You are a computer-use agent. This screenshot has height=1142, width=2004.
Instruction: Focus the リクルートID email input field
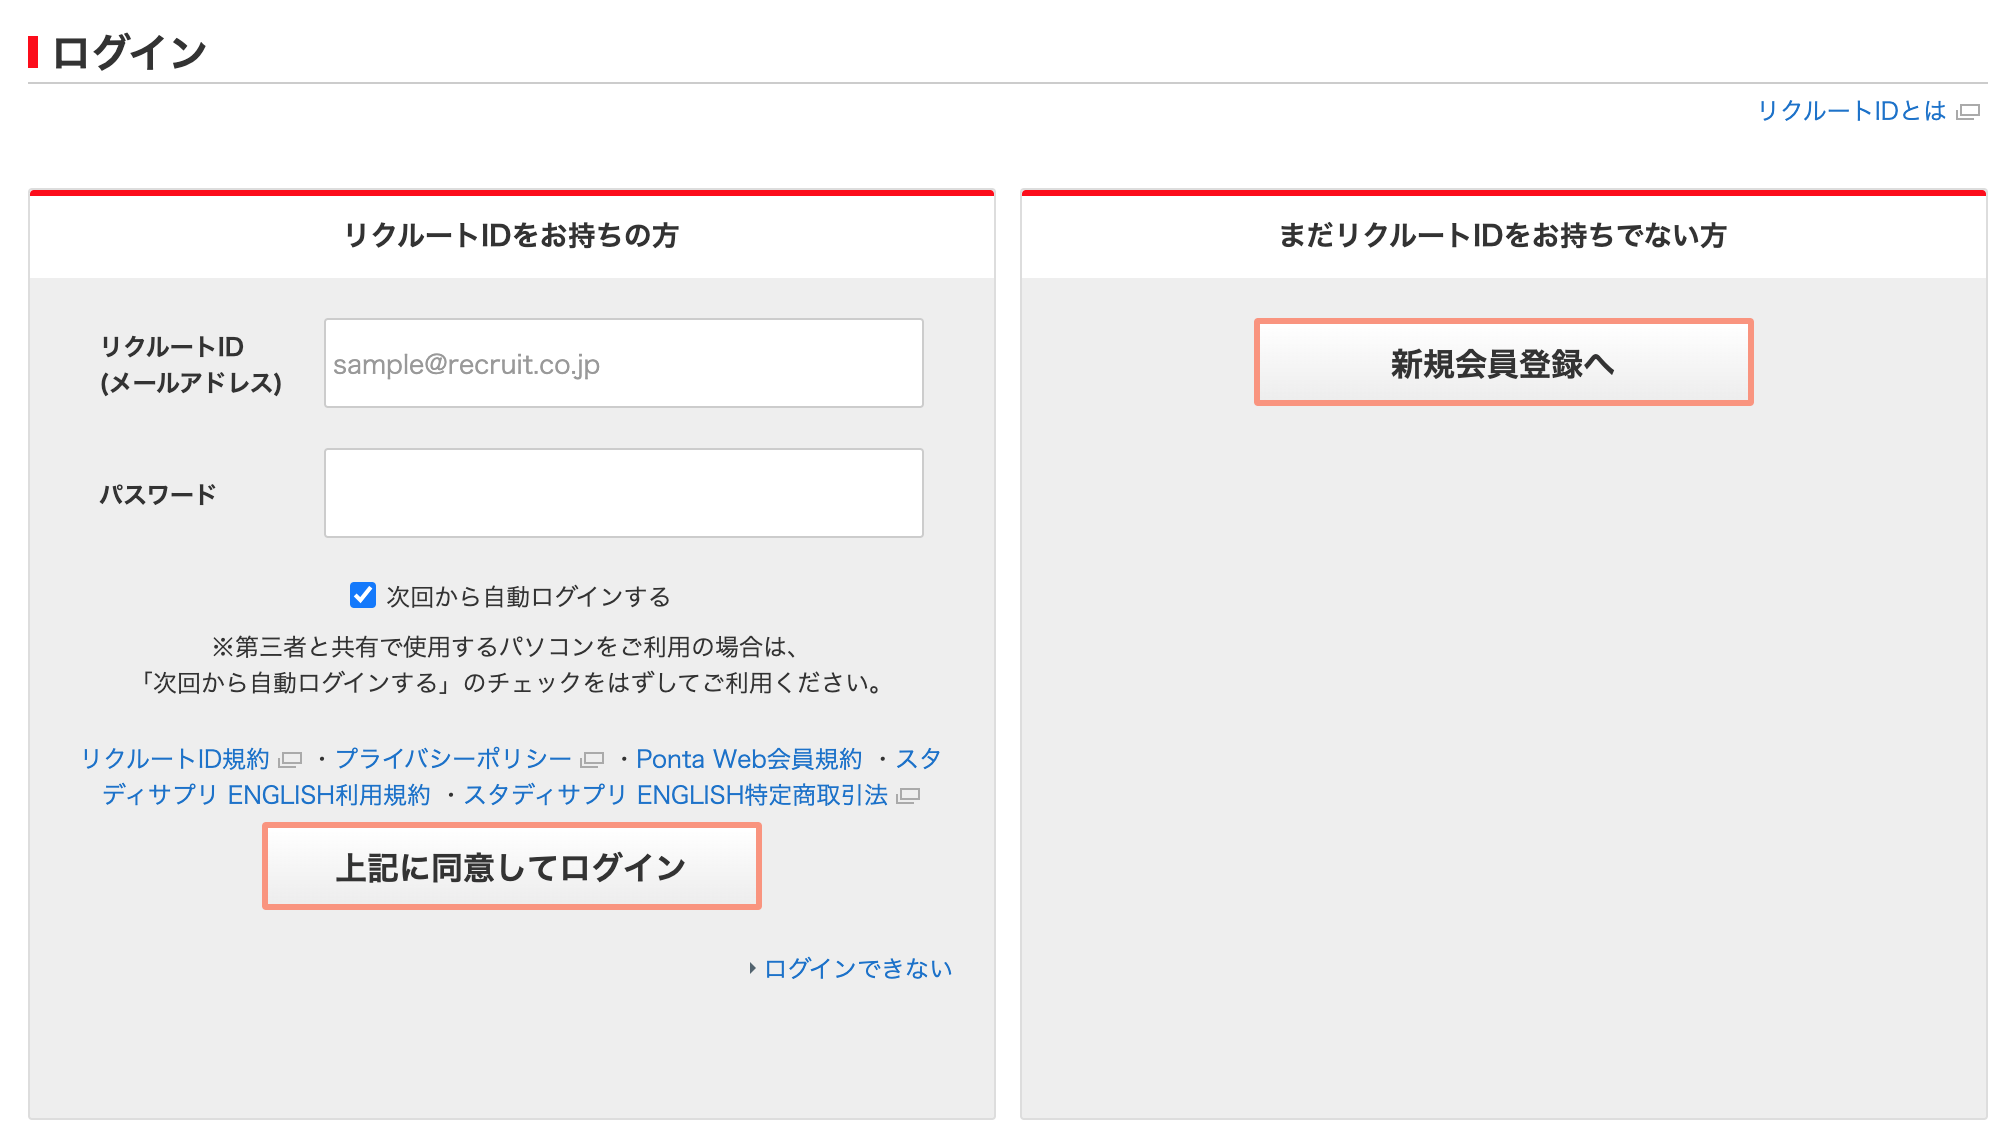[623, 363]
